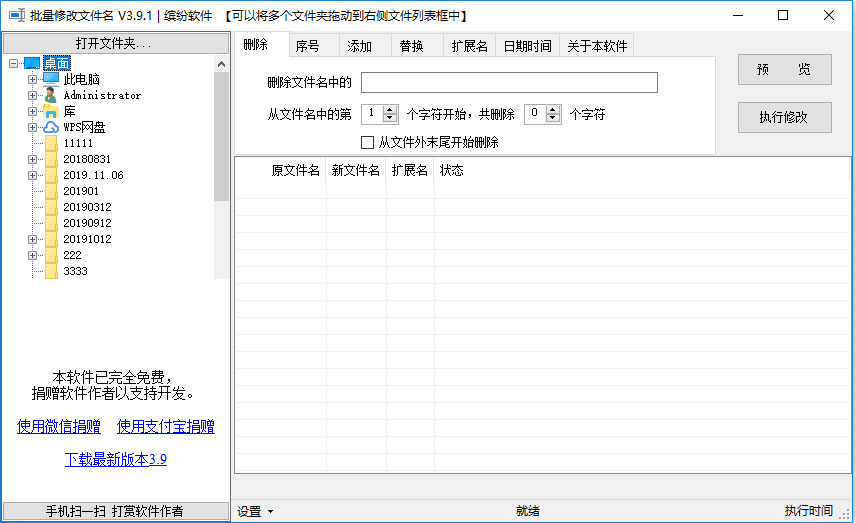Expand the Administrator tree node
Screen dimensions: 856x523
pyautogui.click(x=32, y=95)
